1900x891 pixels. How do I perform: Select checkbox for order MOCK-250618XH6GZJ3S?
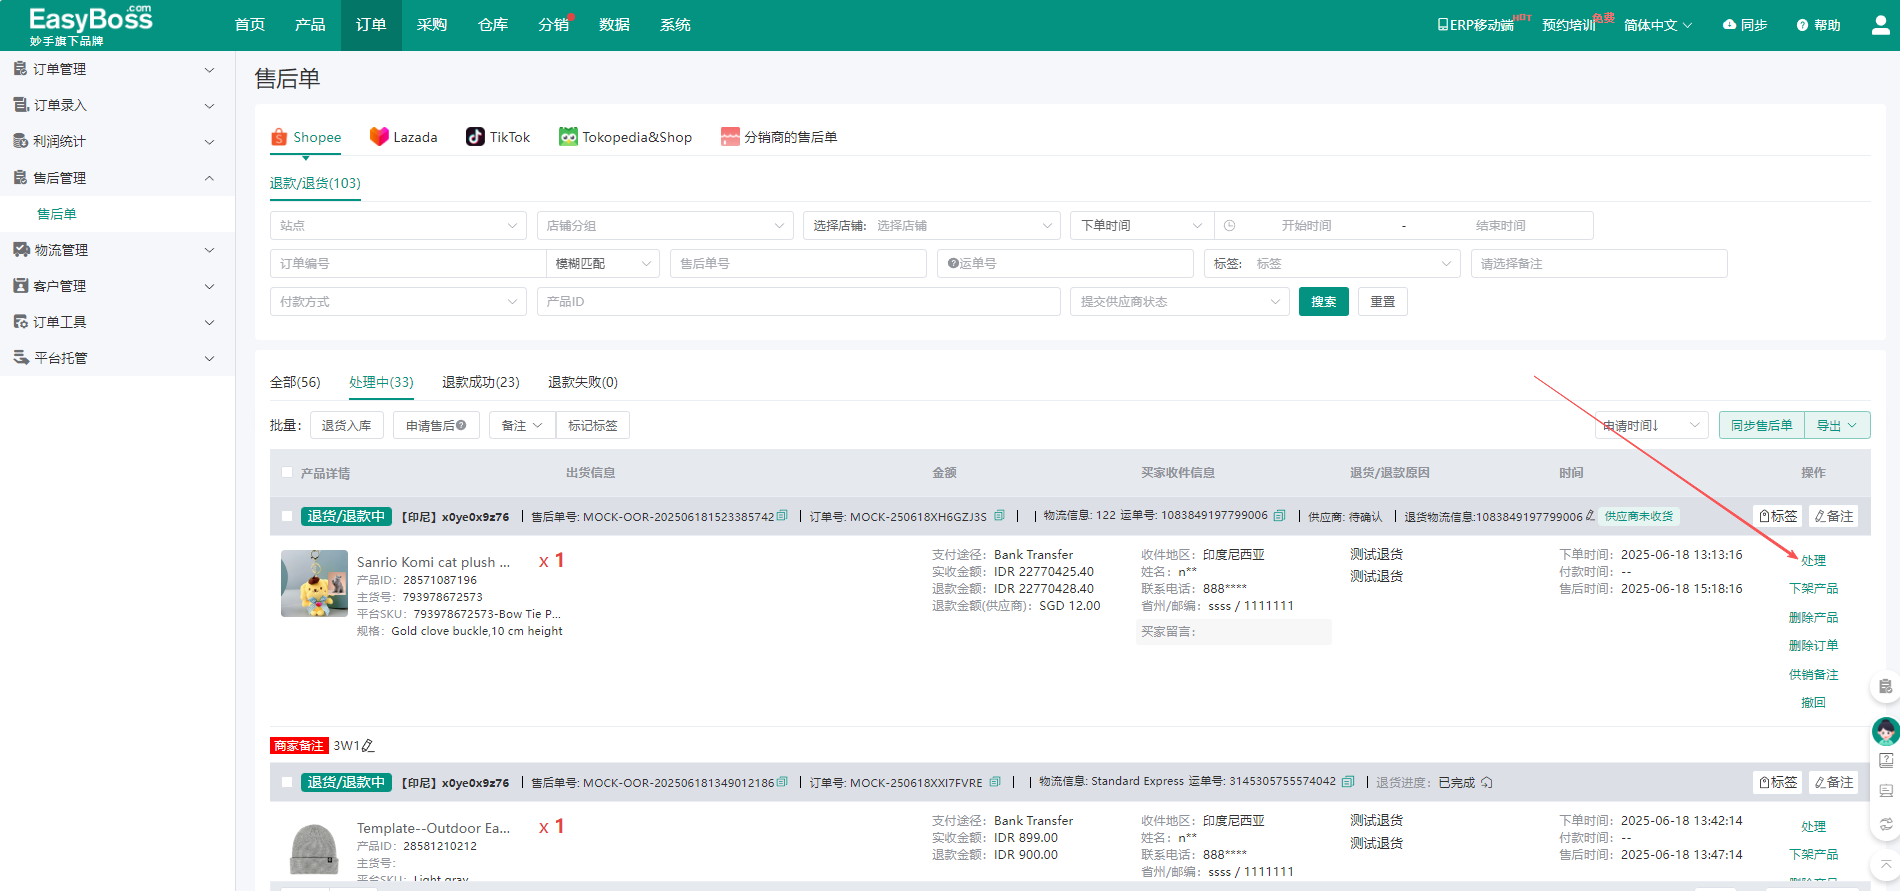[x=287, y=516]
